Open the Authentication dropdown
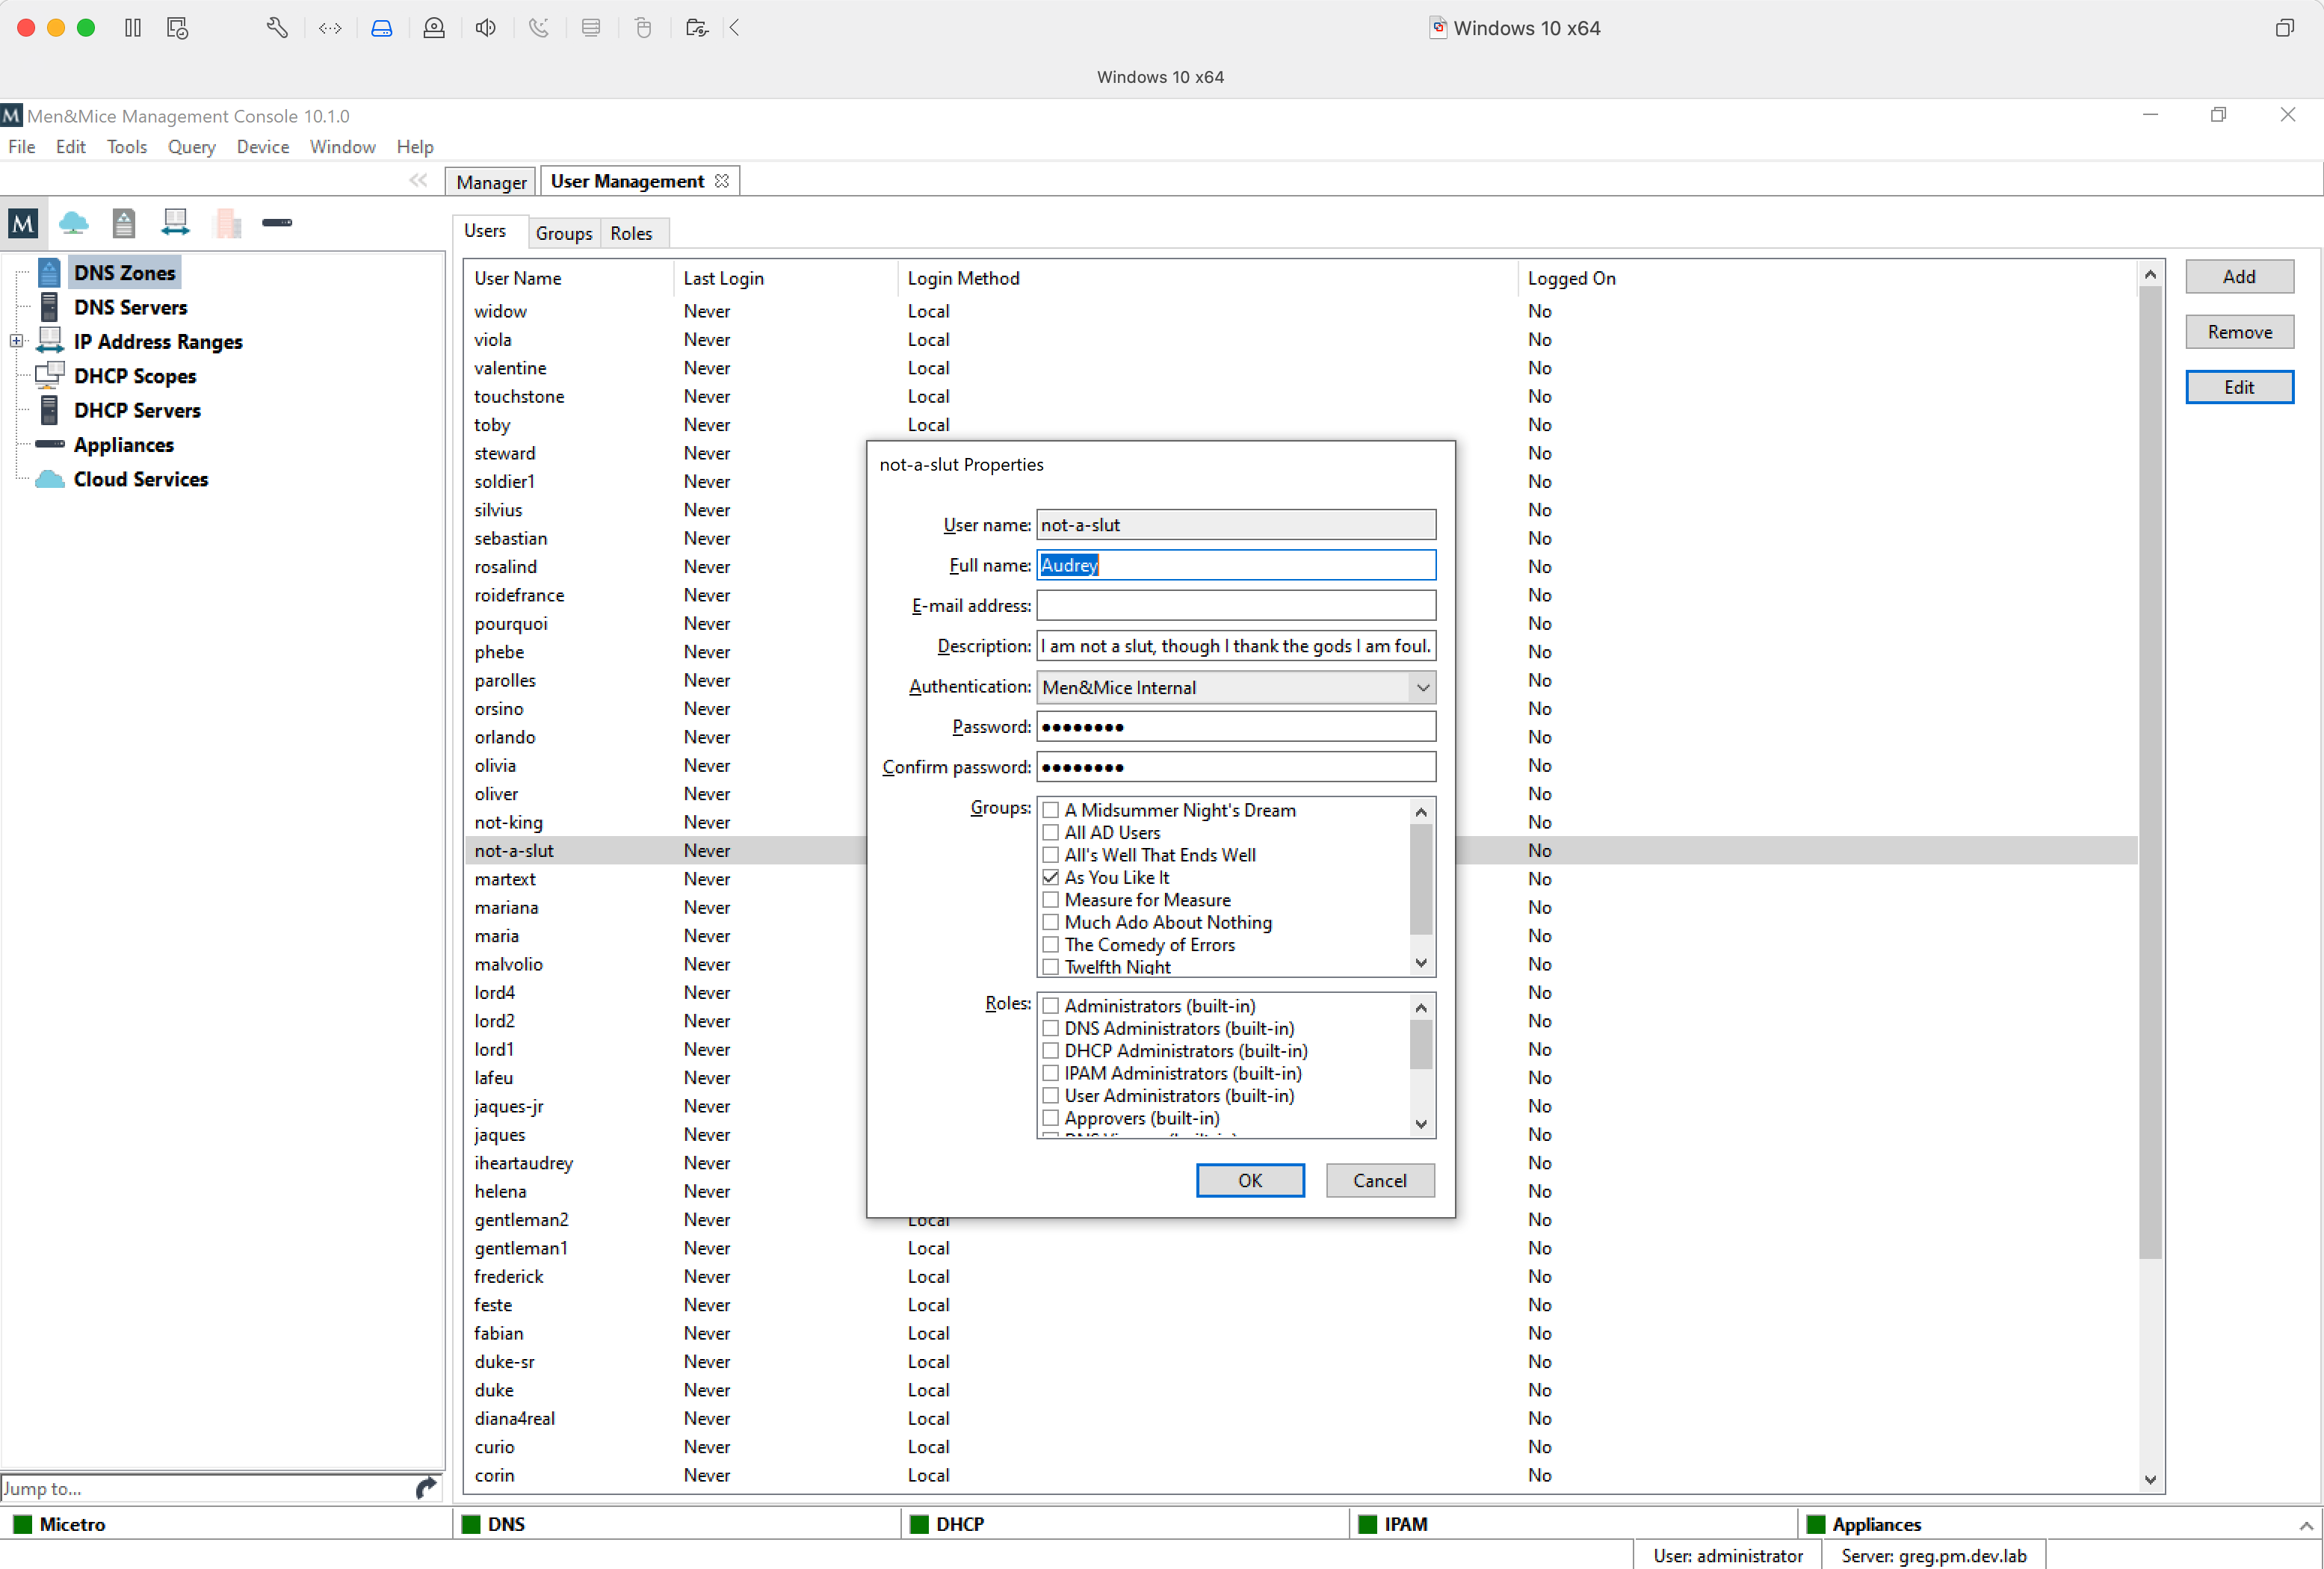Screen dimensions: 2324x1569 [1422, 687]
